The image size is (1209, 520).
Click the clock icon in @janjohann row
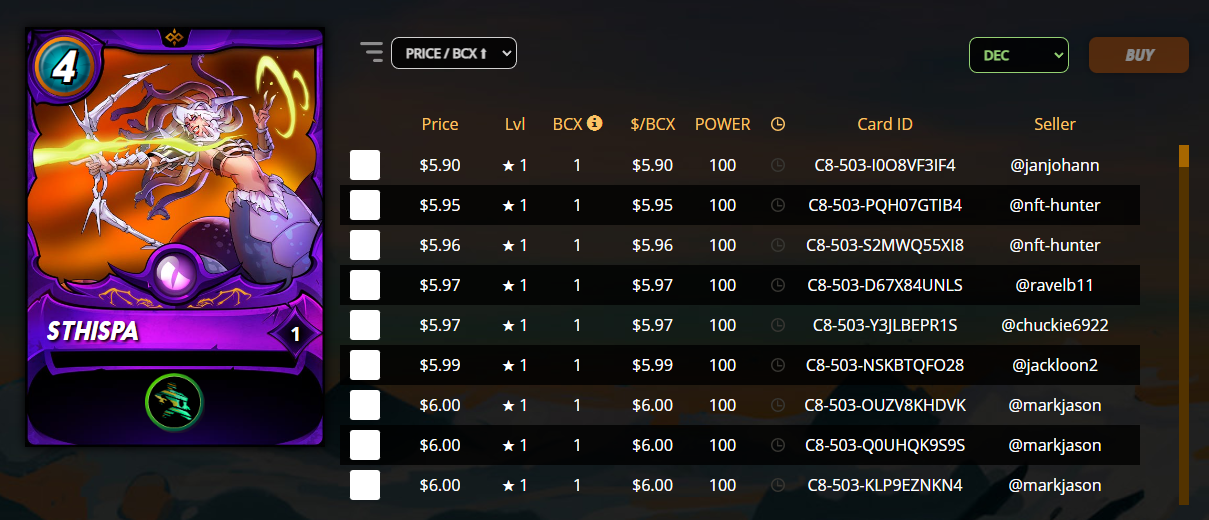778,165
